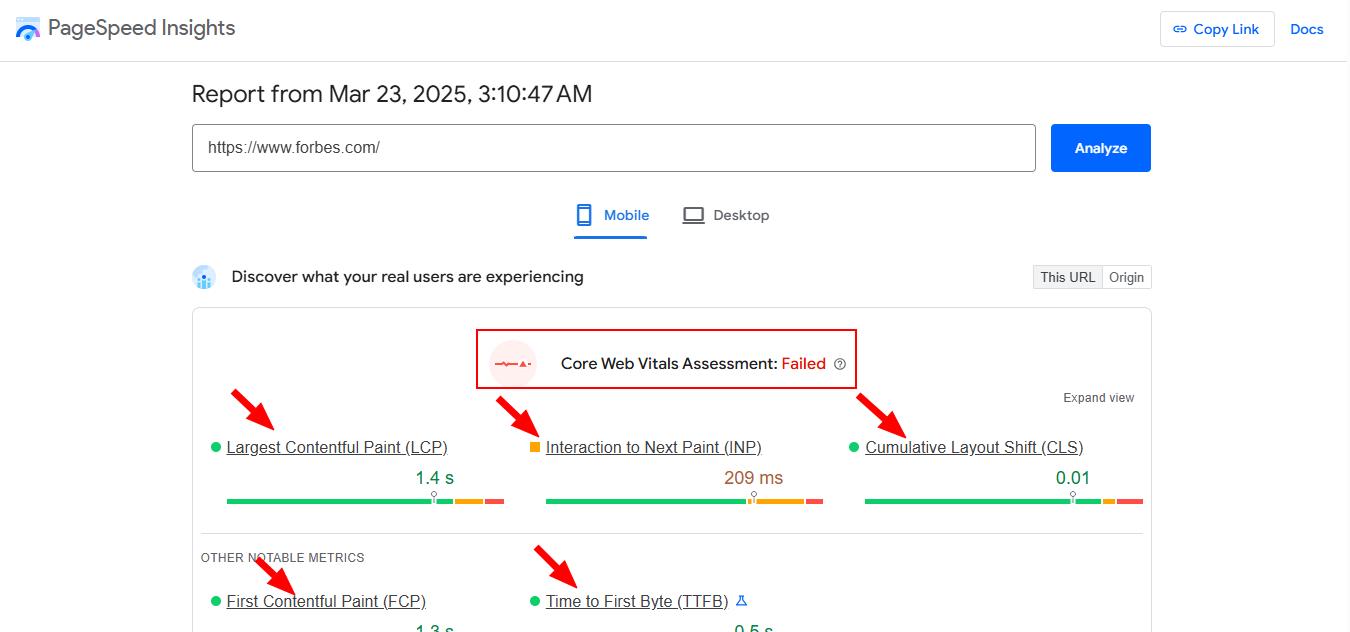
Task: Switch to the Origin toggle option
Action: (1126, 277)
